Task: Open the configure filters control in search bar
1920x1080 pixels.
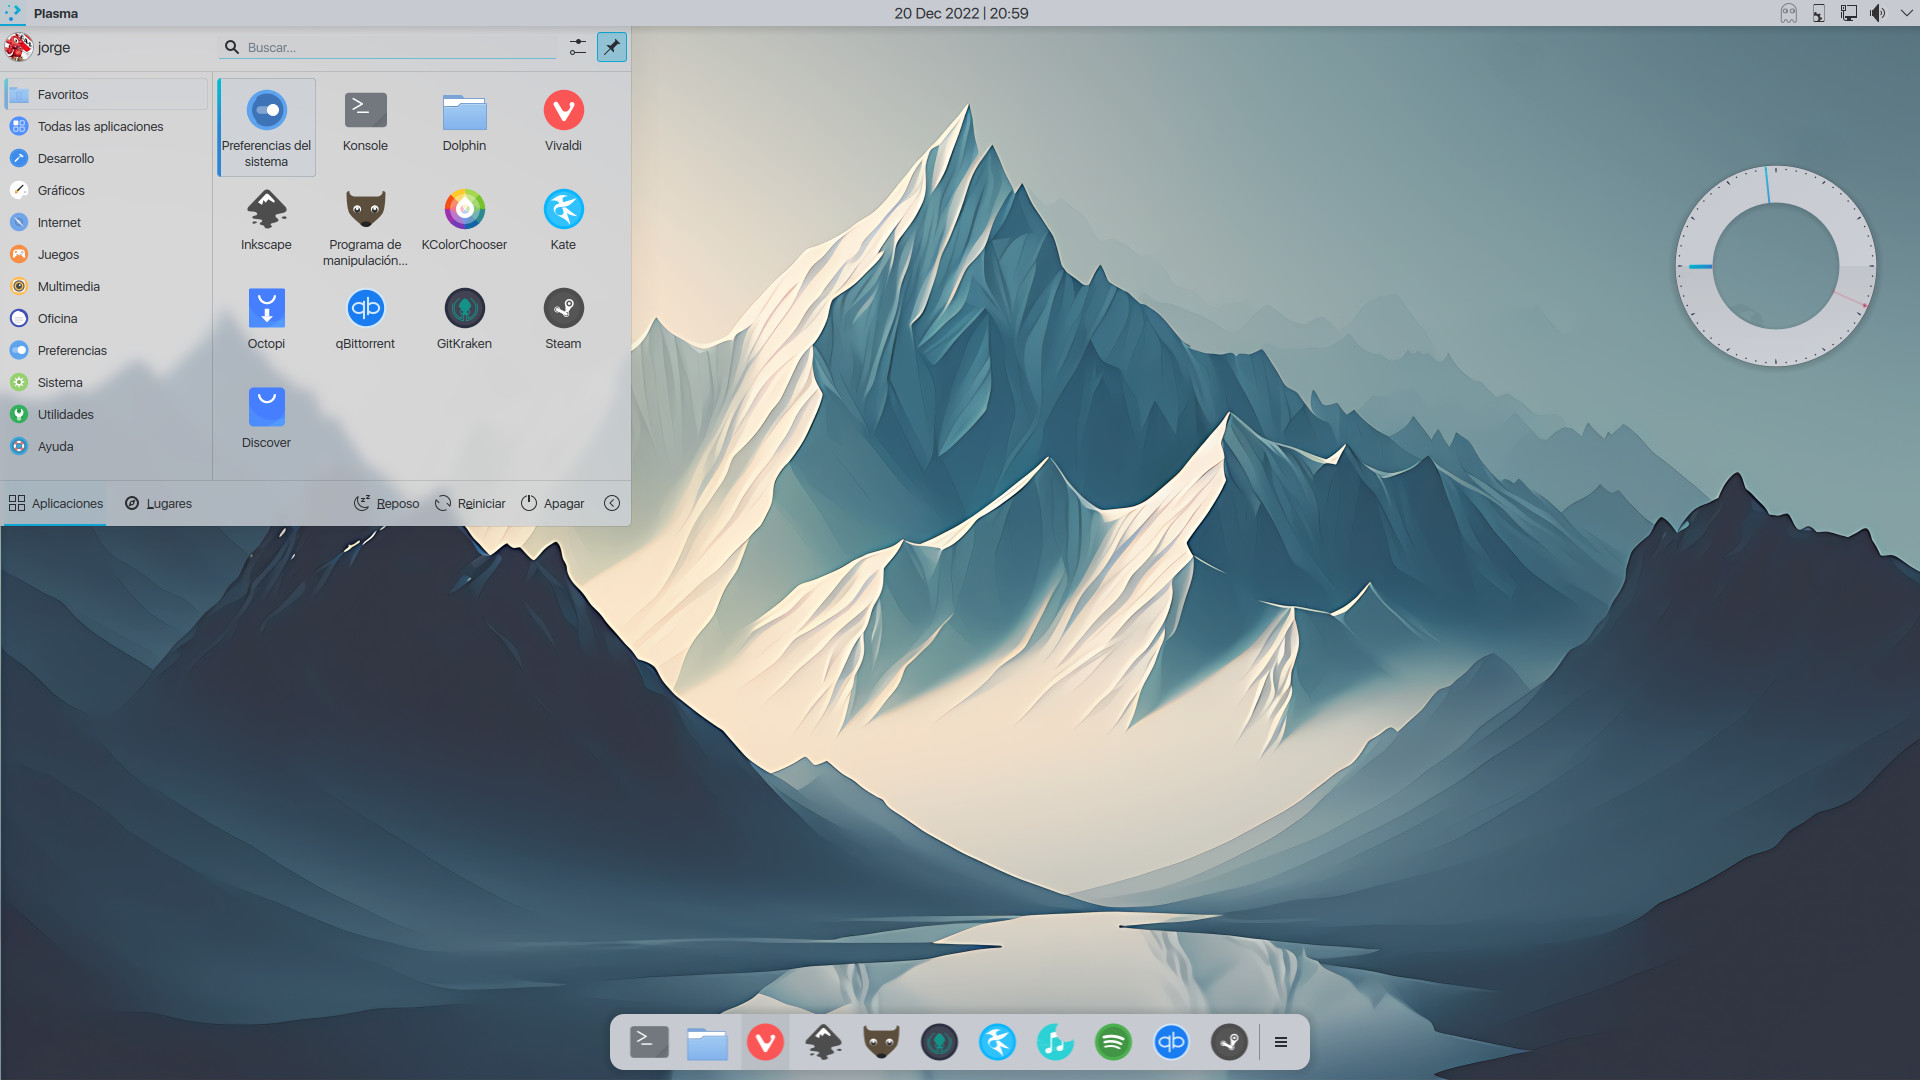Action: coord(577,47)
